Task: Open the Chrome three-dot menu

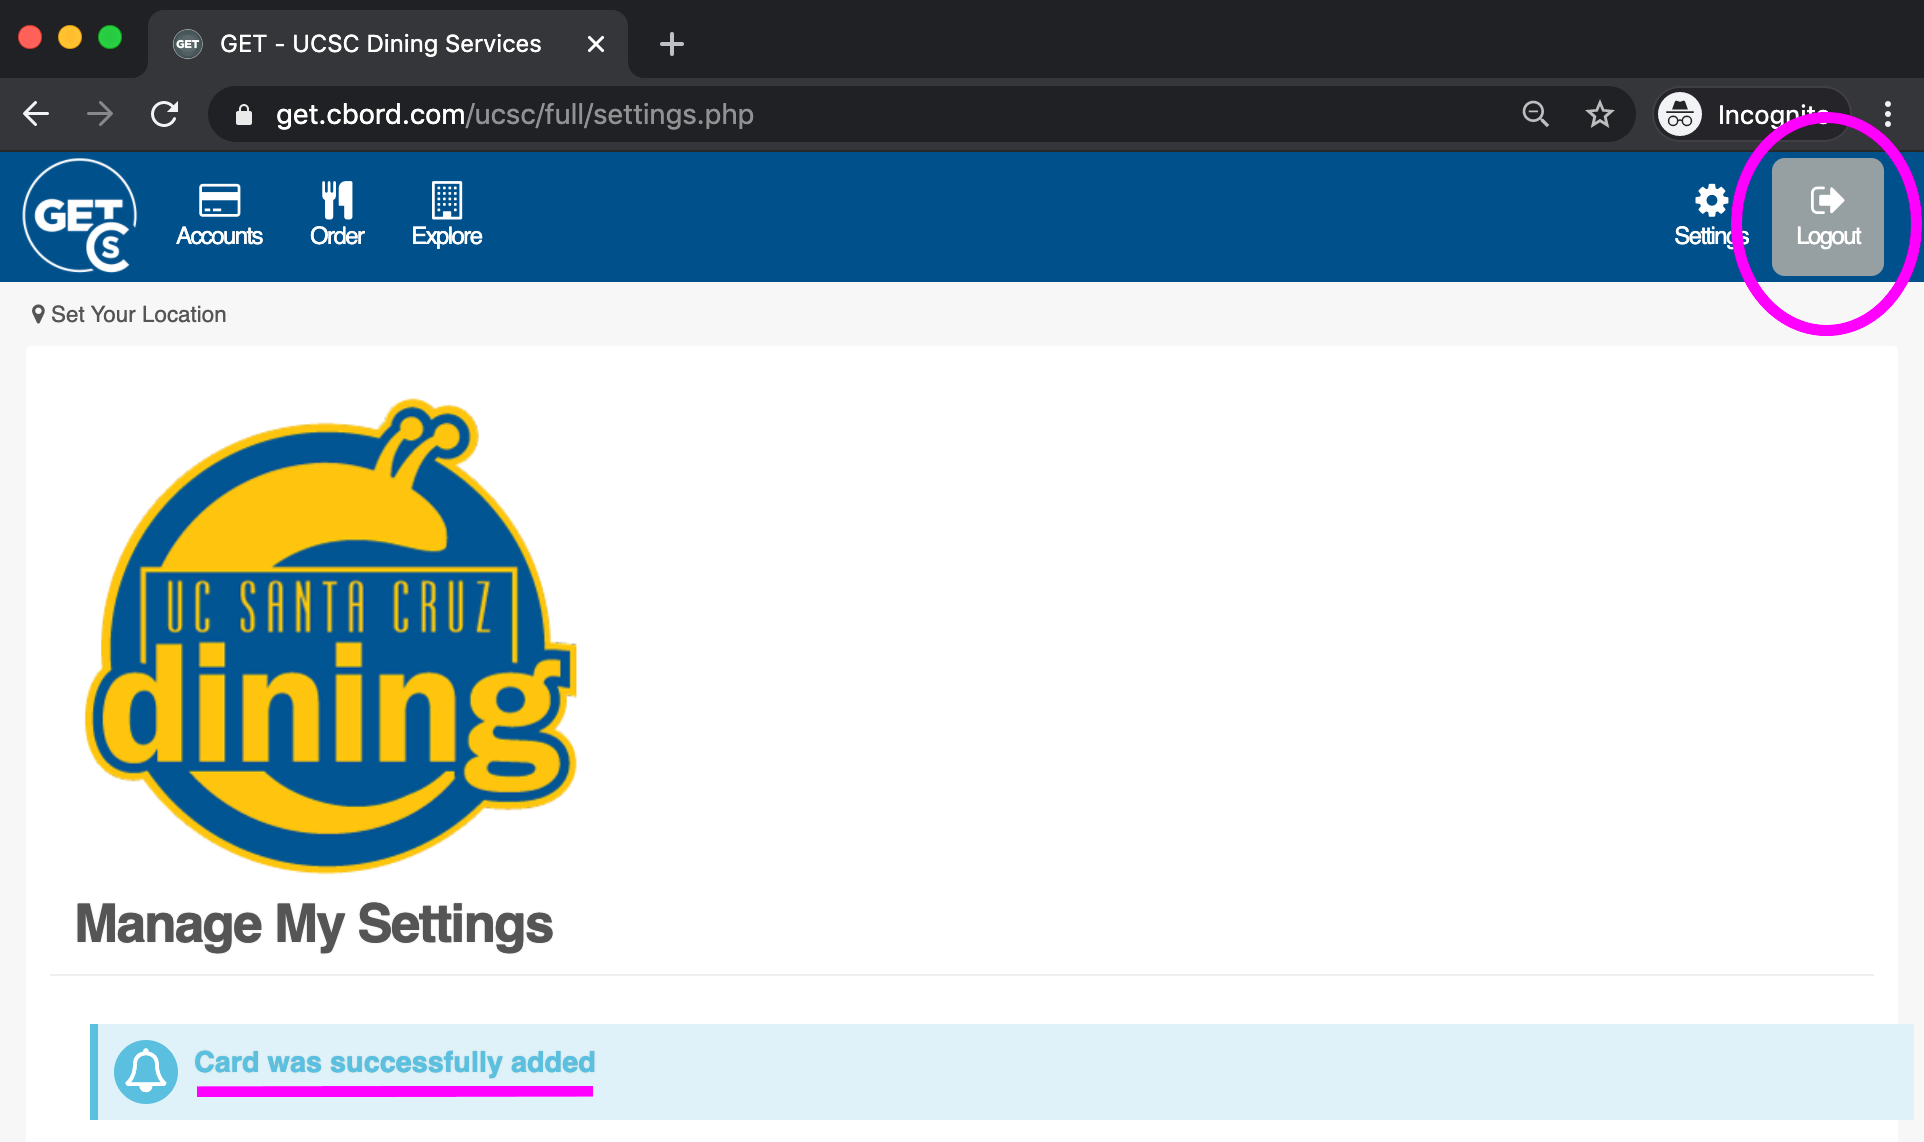Action: tap(1888, 114)
